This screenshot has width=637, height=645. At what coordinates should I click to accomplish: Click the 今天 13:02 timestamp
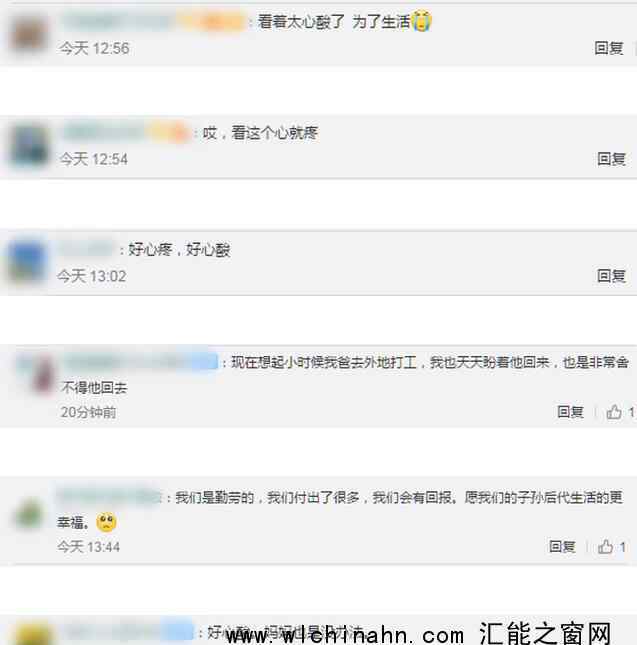(92, 276)
